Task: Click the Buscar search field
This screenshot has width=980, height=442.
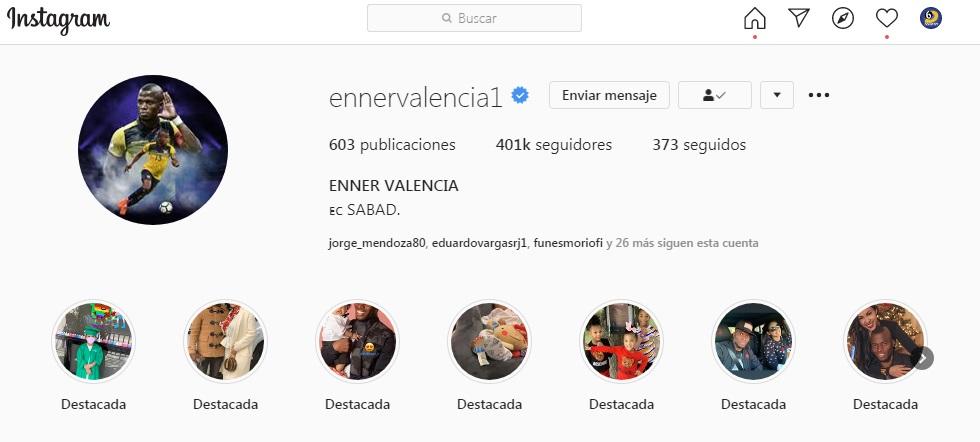Action: click(474, 18)
